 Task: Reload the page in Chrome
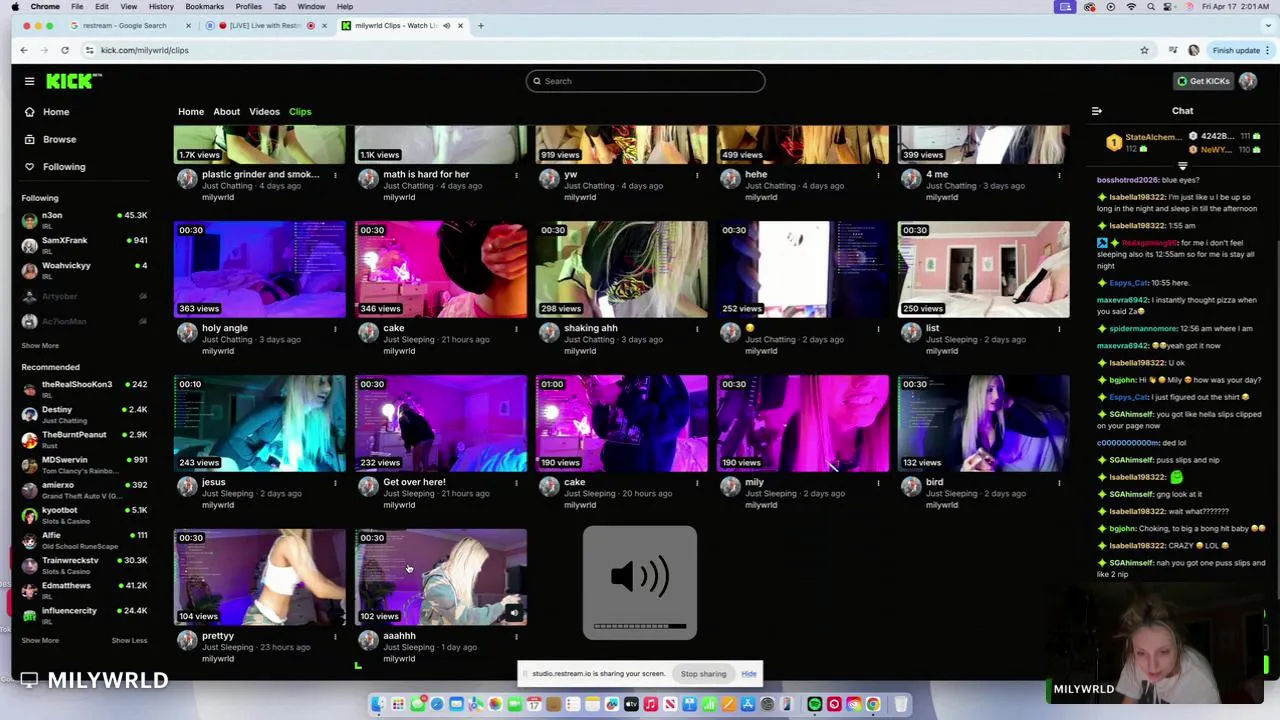pyautogui.click(x=65, y=50)
